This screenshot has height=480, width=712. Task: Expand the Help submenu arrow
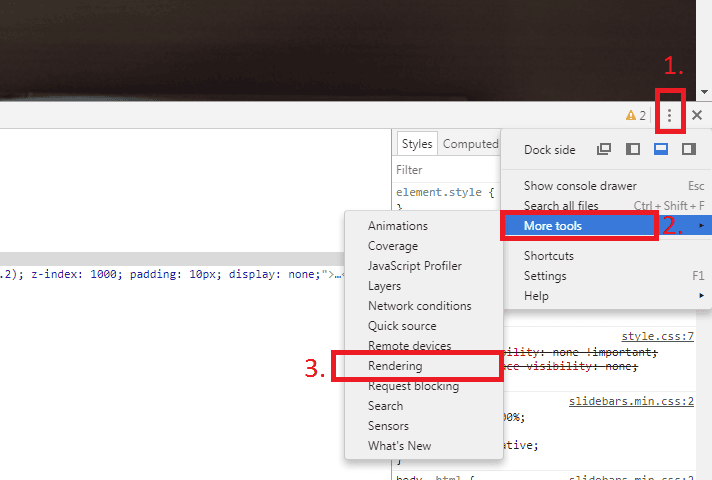tap(702, 296)
